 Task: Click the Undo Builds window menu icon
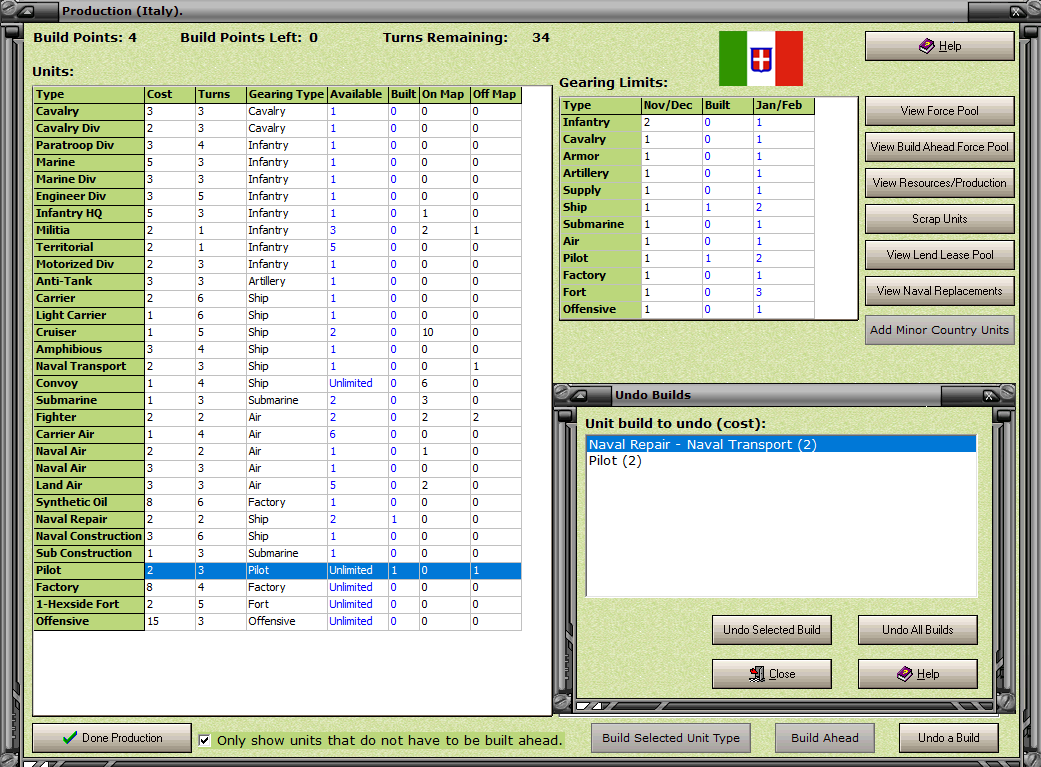[581, 395]
